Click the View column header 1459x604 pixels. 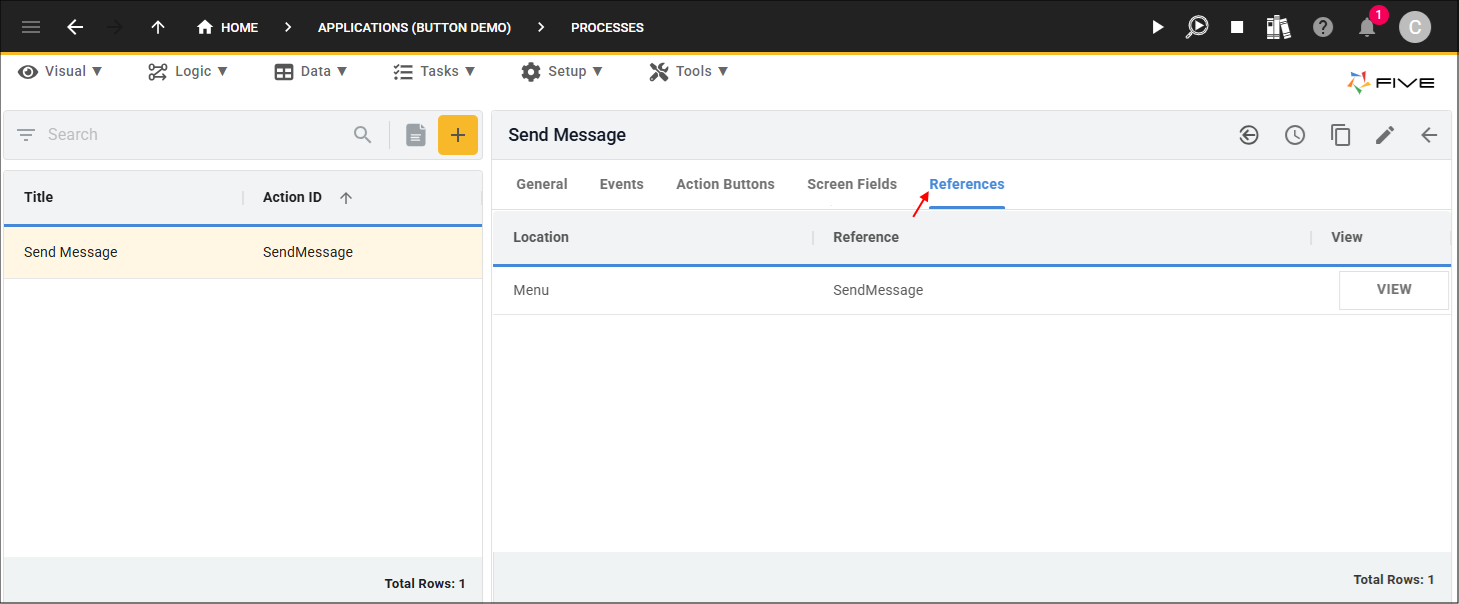coord(1347,237)
